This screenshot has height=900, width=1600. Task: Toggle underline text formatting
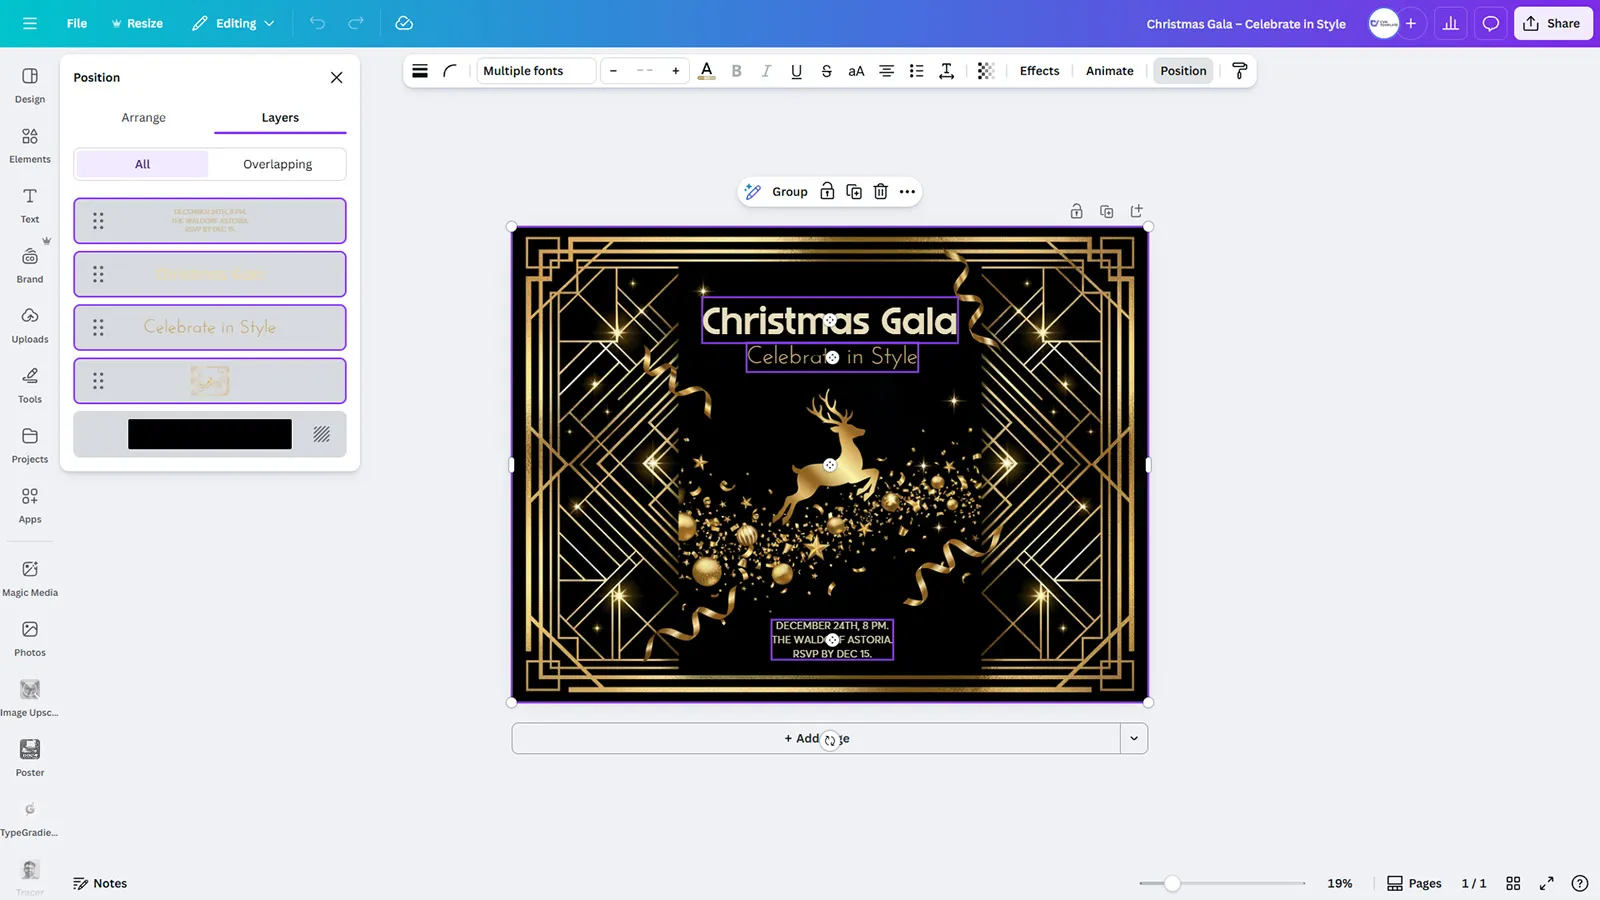click(796, 71)
